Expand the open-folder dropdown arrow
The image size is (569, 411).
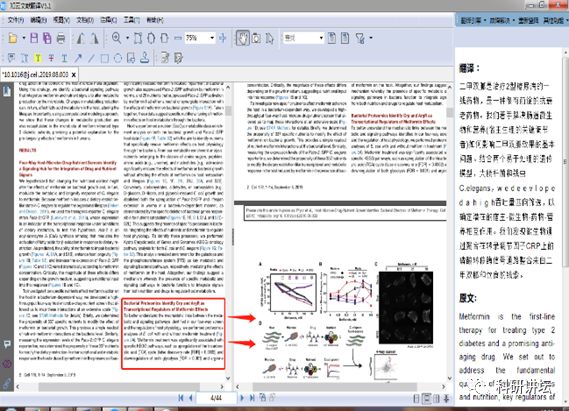pos(24,38)
